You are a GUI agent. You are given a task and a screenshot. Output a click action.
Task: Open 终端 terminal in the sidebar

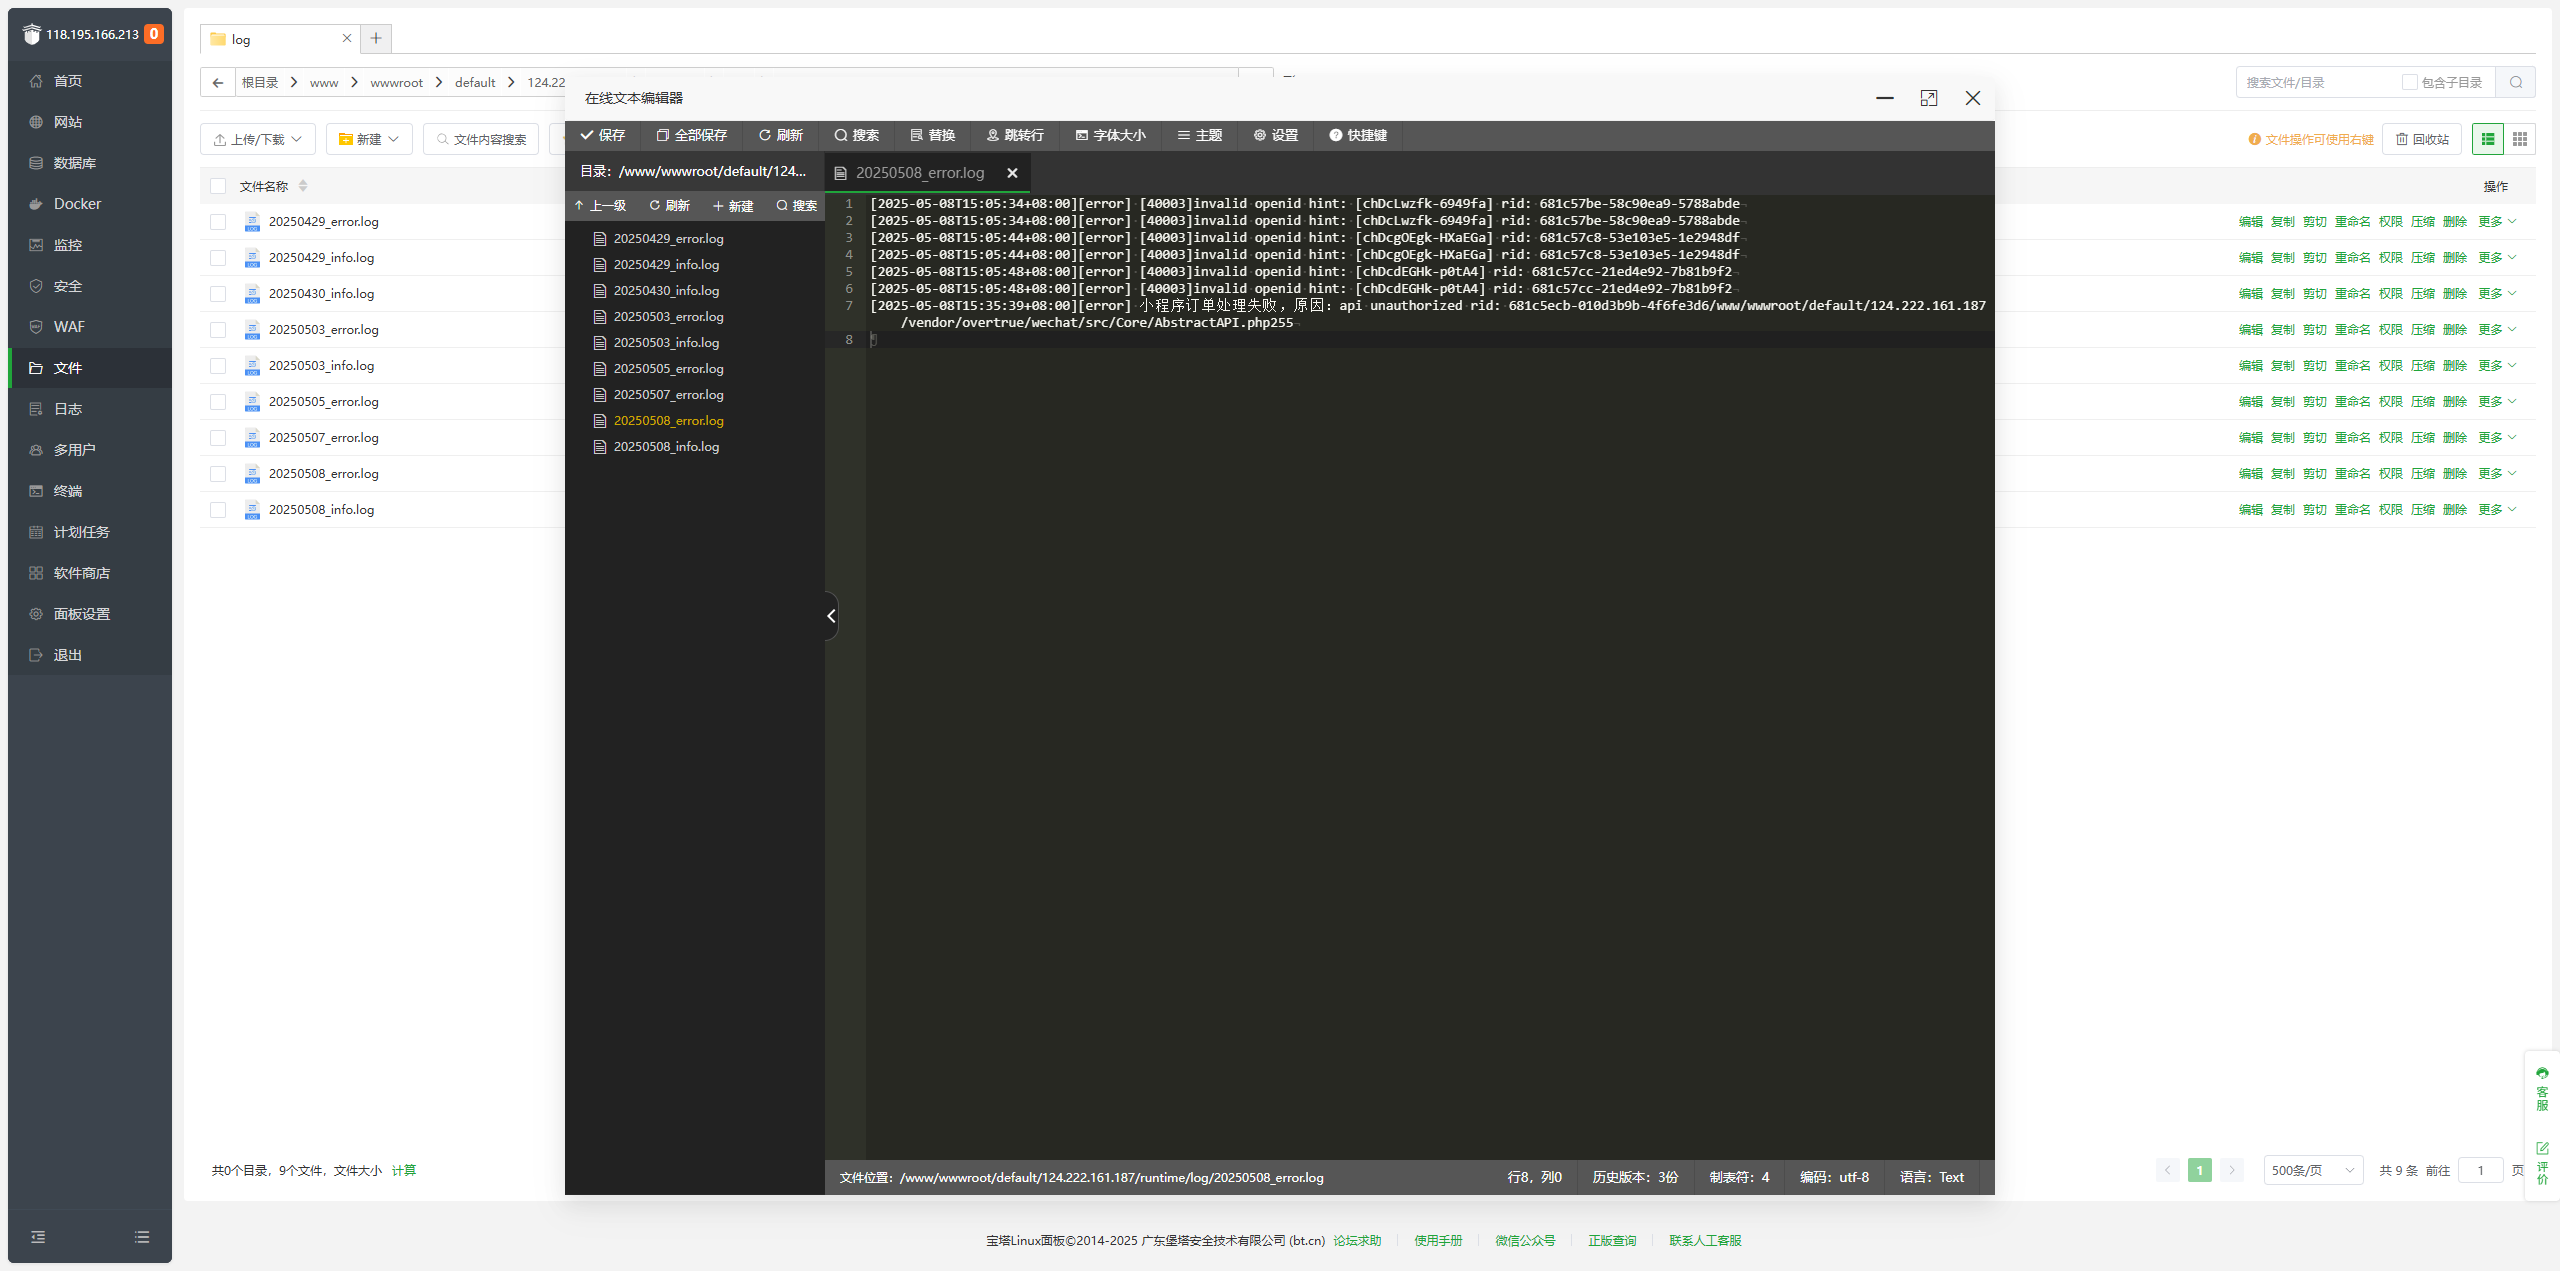pos(90,491)
